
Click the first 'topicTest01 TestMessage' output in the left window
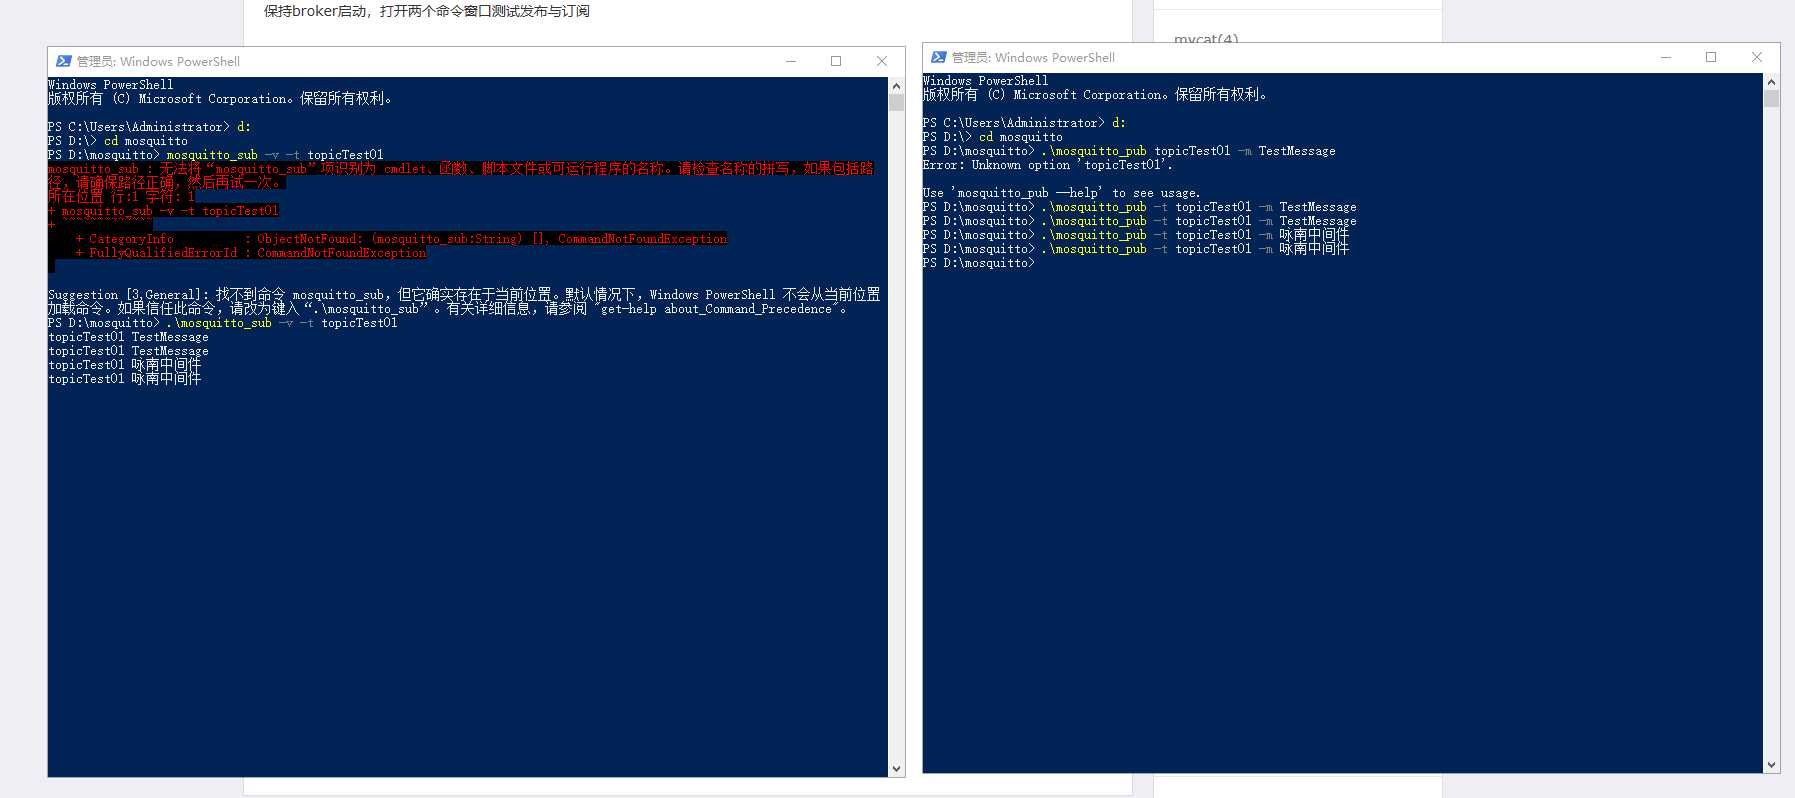(x=128, y=337)
